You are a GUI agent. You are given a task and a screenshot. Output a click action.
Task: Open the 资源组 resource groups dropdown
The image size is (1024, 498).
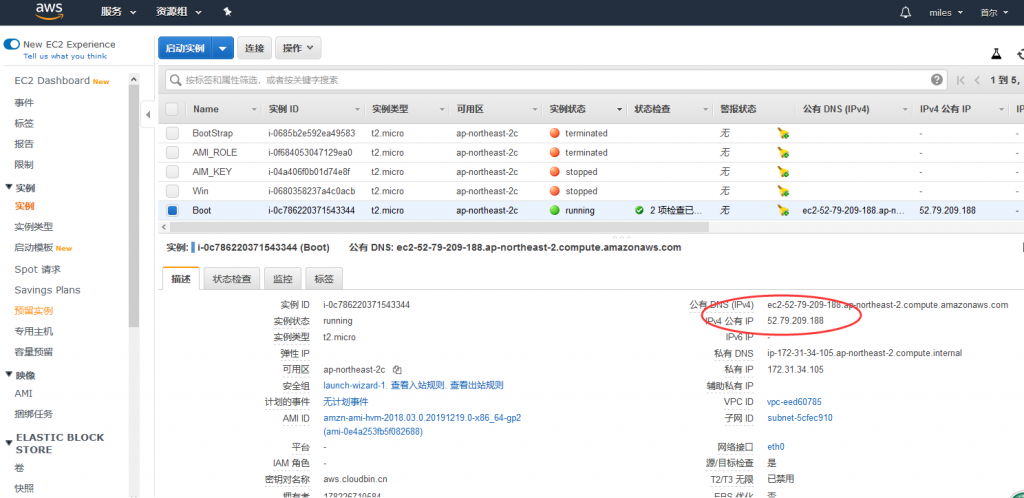point(179,12)
